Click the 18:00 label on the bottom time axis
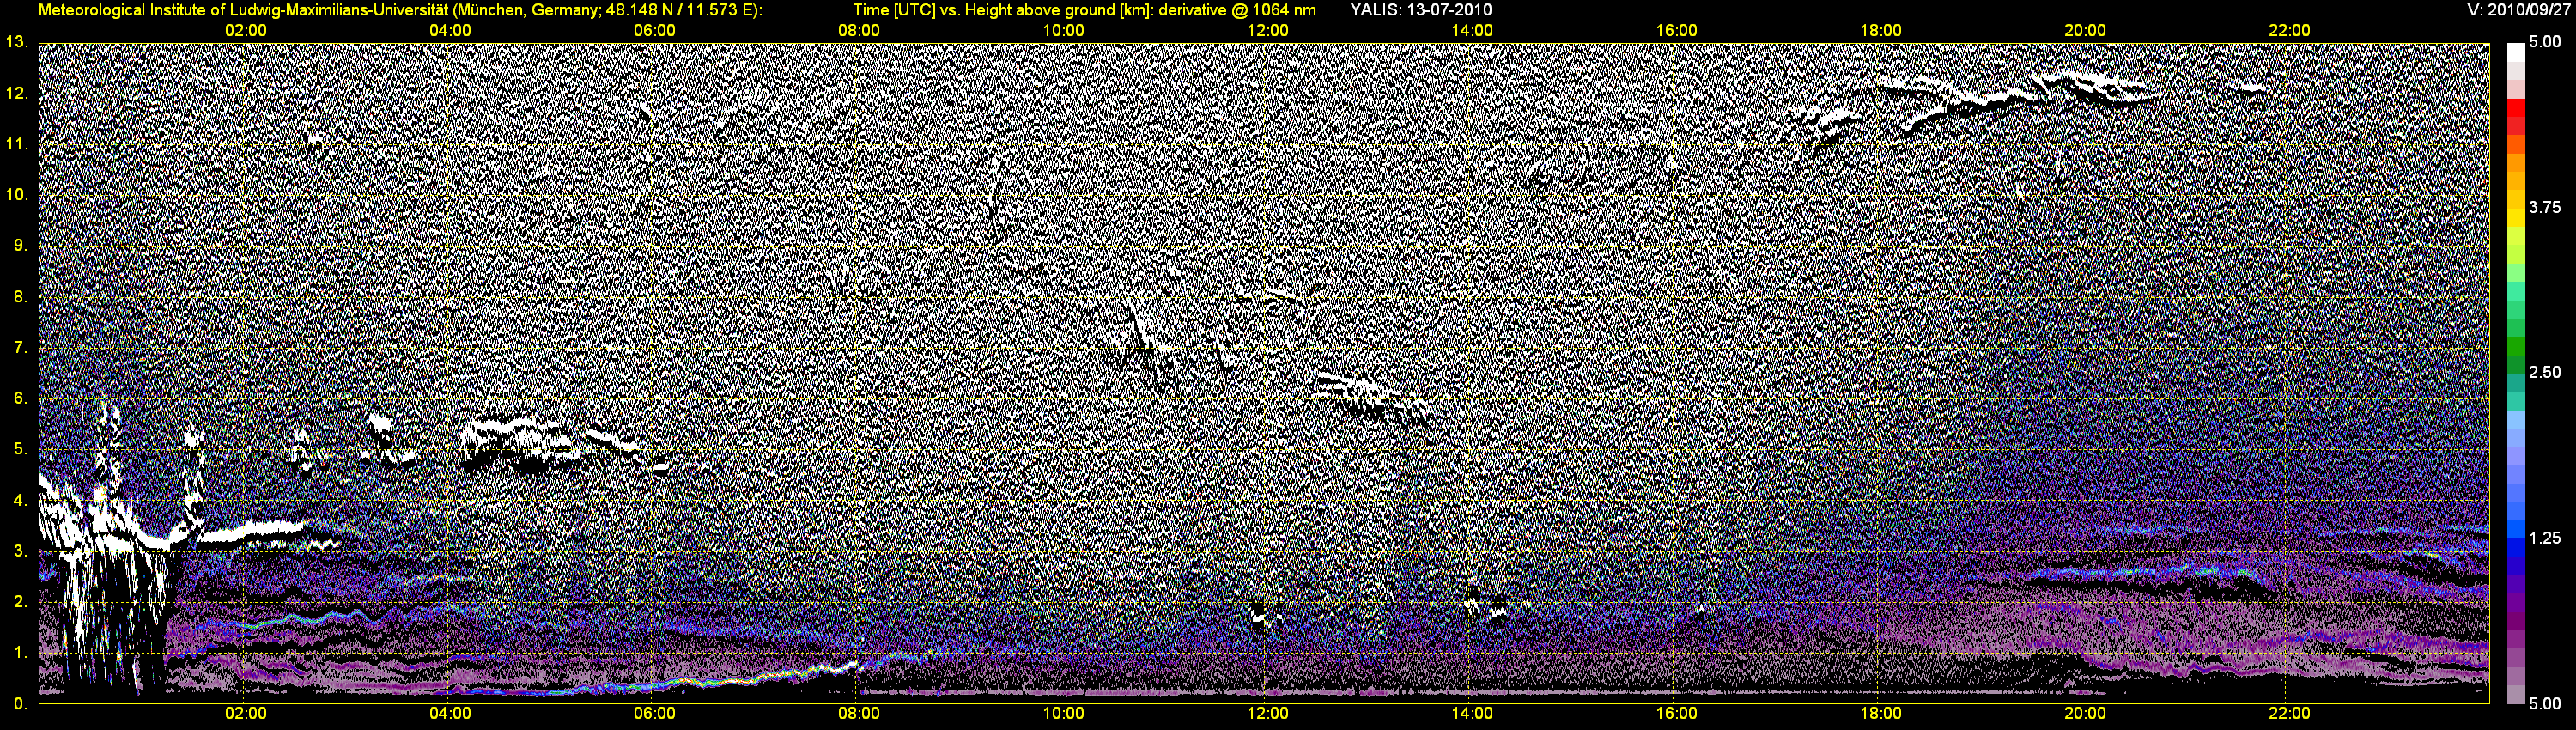Screen dimensions: 2576x730 (1880, 714)
